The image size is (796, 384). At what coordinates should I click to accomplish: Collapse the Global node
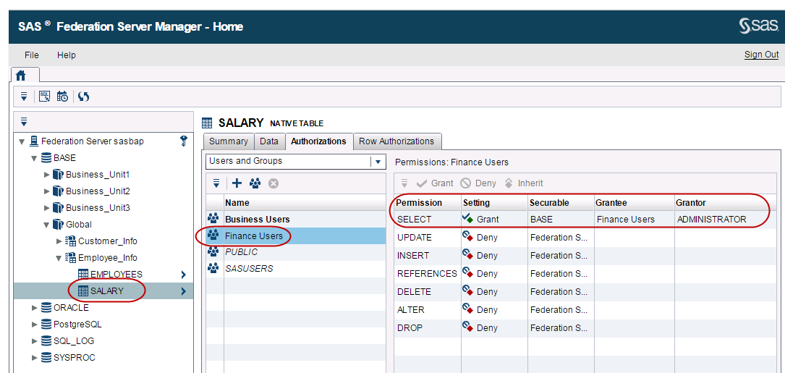47,225
